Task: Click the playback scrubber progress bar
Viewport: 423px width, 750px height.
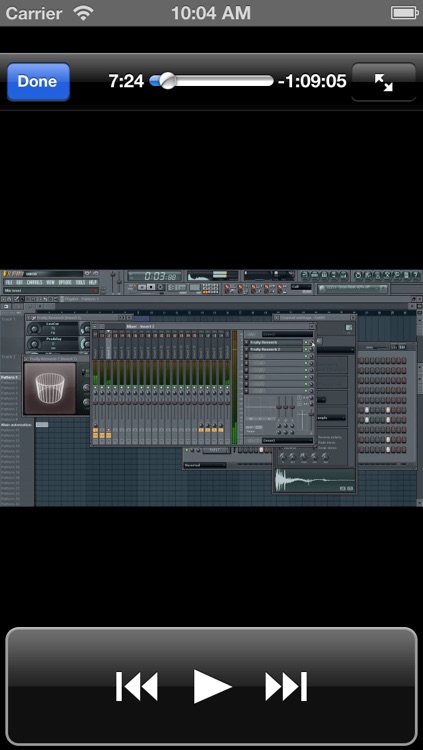Action: coord(212,80)
